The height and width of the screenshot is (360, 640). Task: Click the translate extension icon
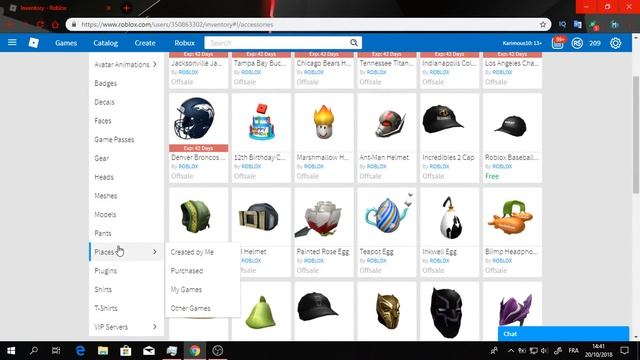tap(577, 24)
